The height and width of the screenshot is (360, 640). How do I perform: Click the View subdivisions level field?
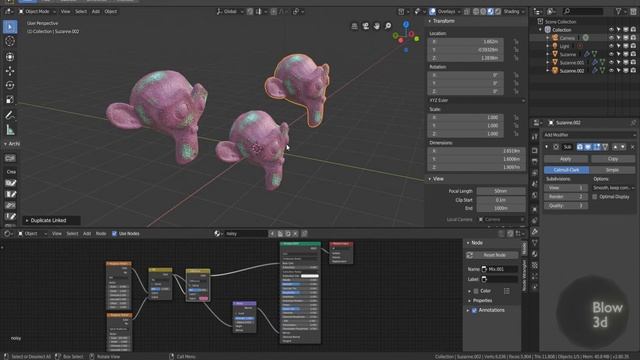click(x=566, y=188)
